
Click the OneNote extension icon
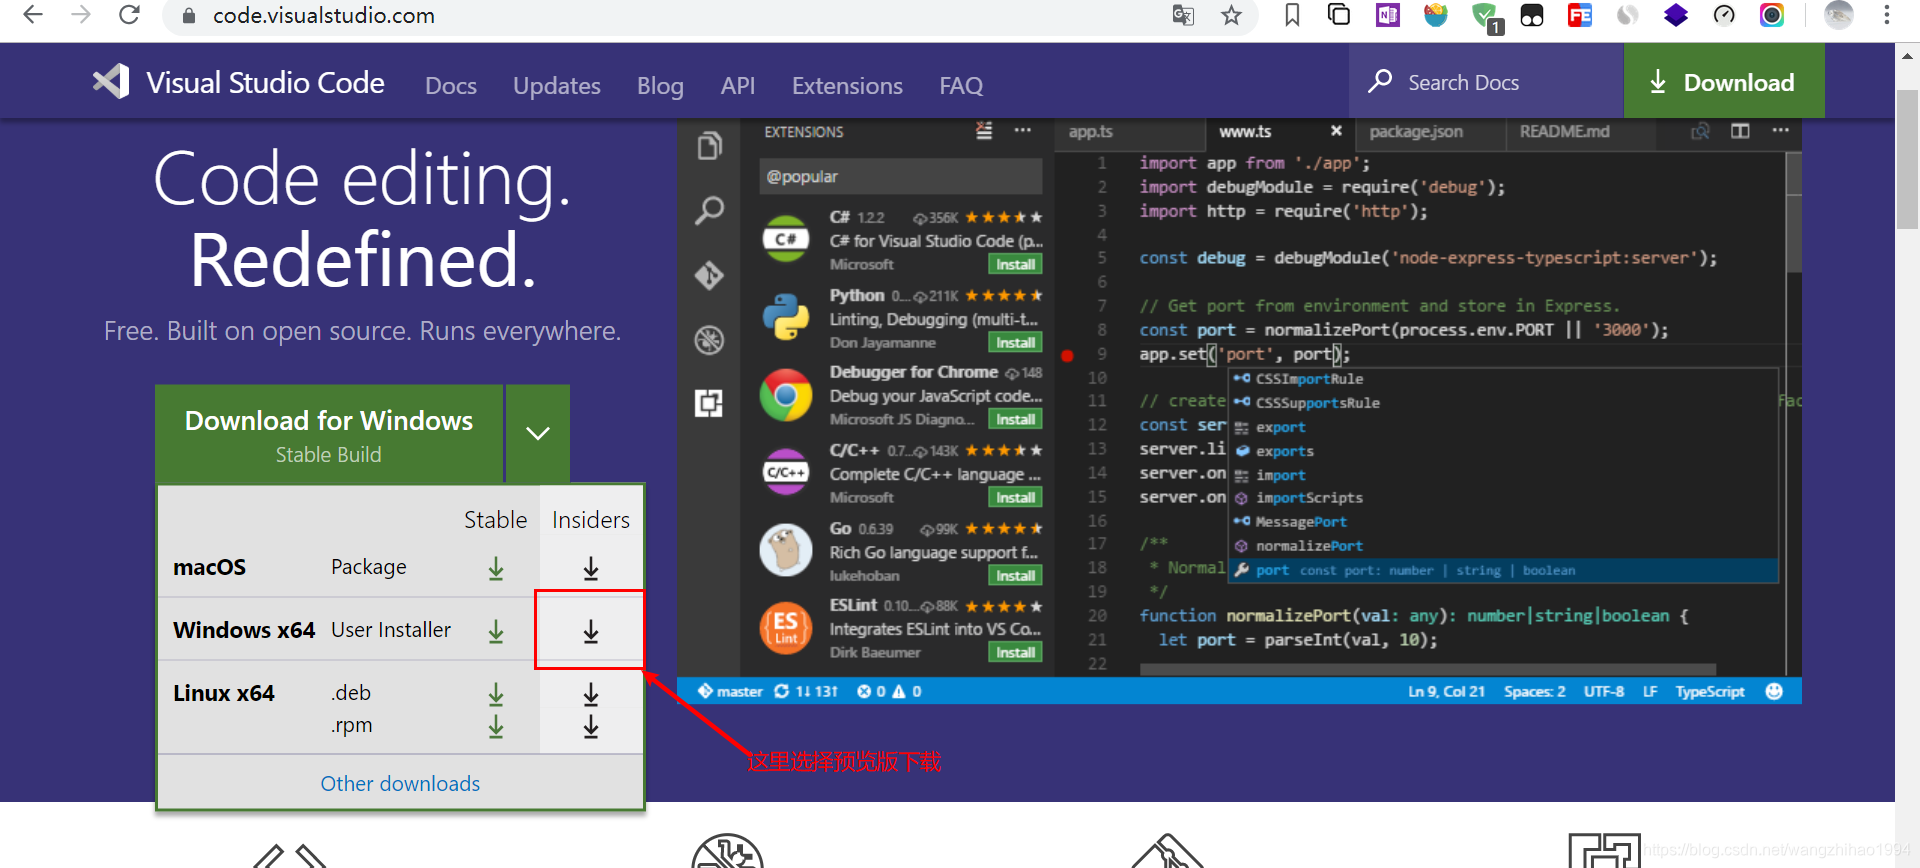click(x=1387, y=15)
